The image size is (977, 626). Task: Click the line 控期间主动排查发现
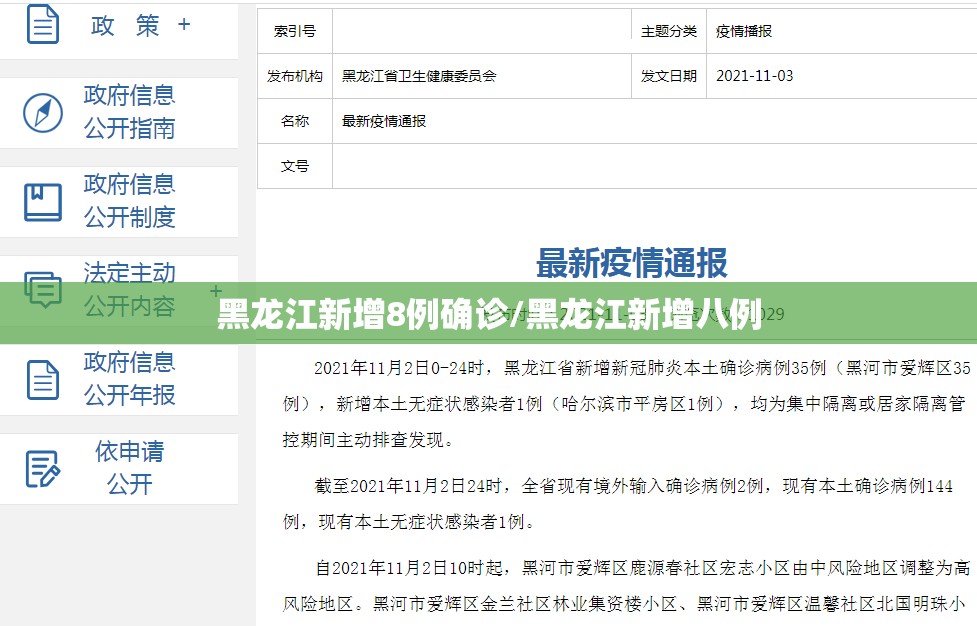click(368, 440)
